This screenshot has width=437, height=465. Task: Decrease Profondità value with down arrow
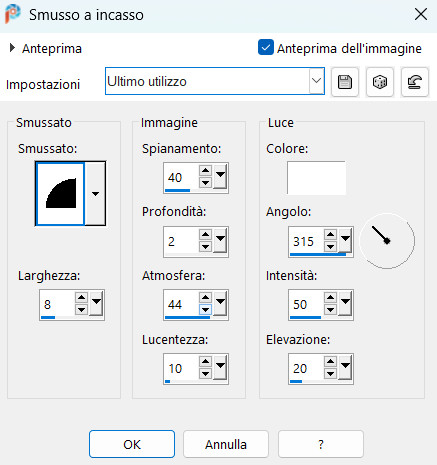(x=205, y=247)
